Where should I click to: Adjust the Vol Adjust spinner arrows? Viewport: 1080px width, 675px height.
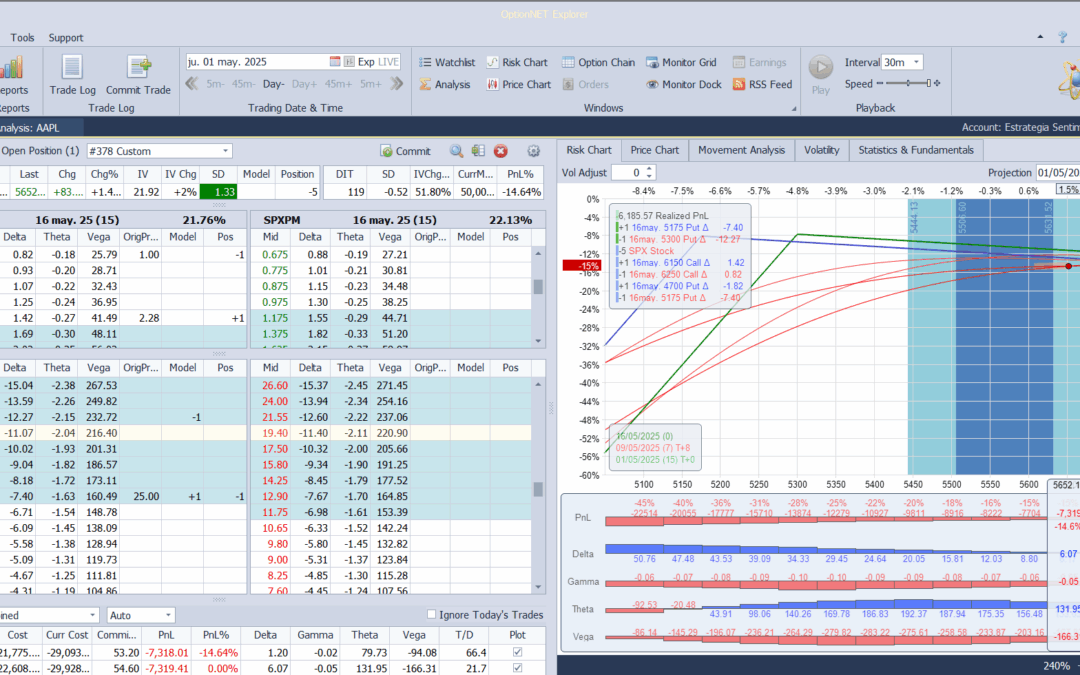650,172
